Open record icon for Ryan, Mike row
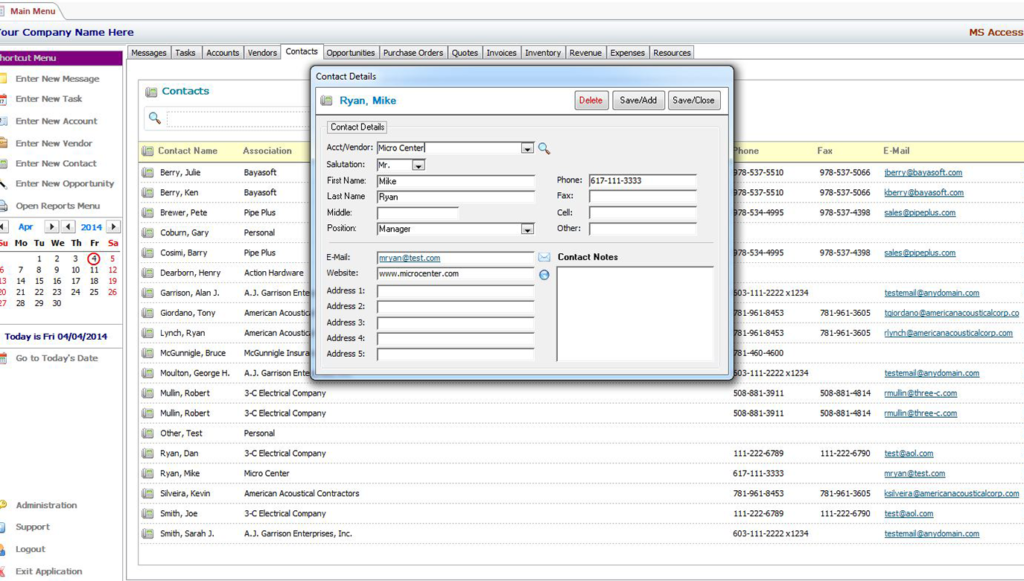Viewport: 1024px width, 581px height. (148, 474)
